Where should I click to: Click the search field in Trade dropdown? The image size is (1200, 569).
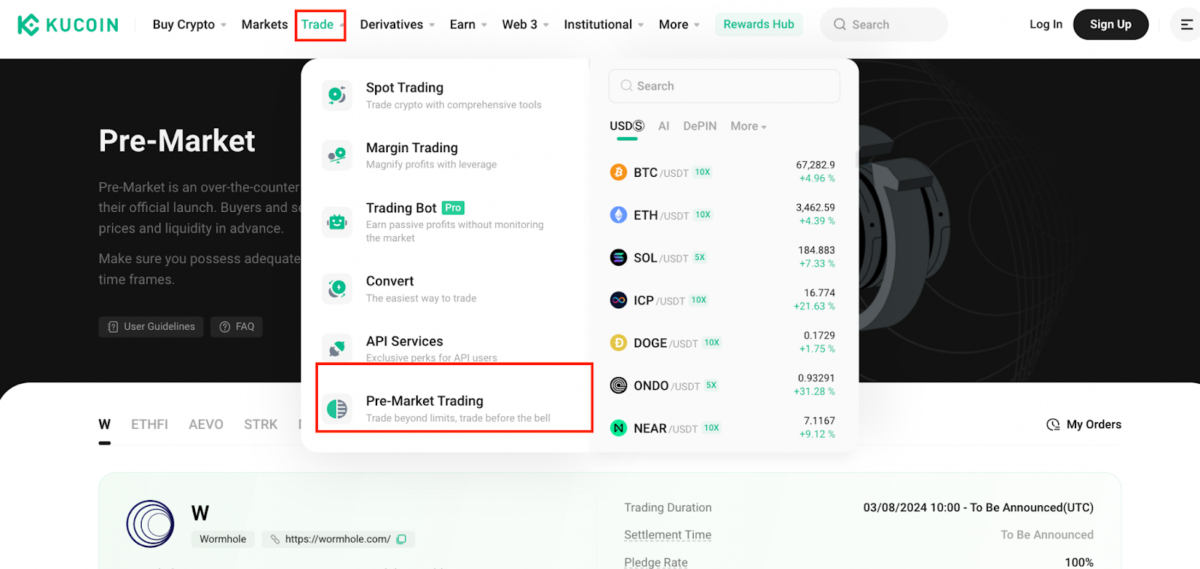tap(724, 86)
